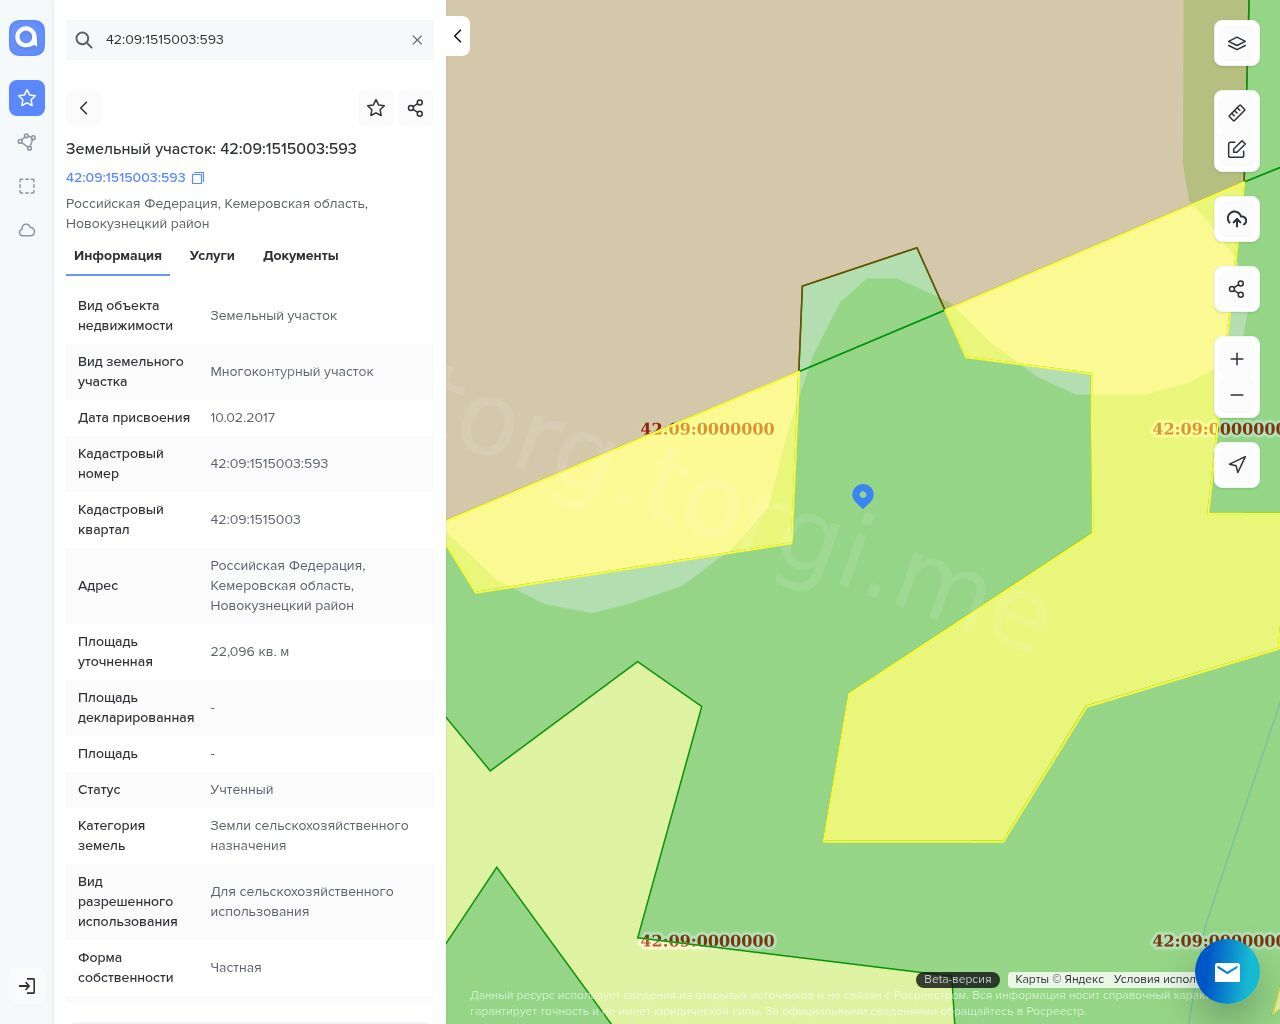Image resolution: width=1280 pixels, height=1024 pixels.
Task: Copy cadastral number to clipboard
Action: click(x=198, y=178)
